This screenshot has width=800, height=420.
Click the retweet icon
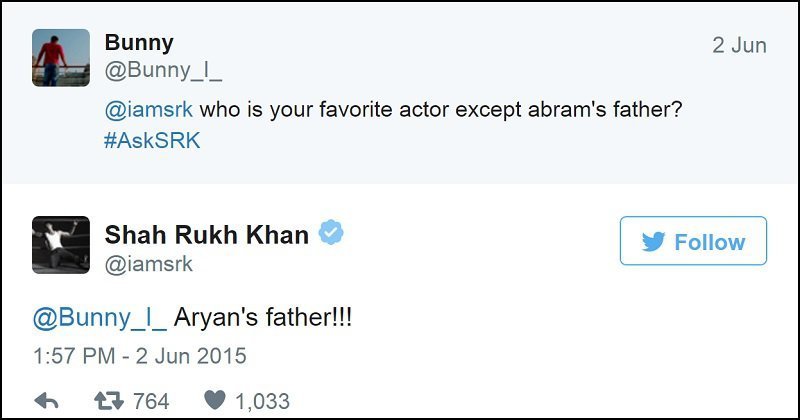pyautogui.click(x=109, y=401)
